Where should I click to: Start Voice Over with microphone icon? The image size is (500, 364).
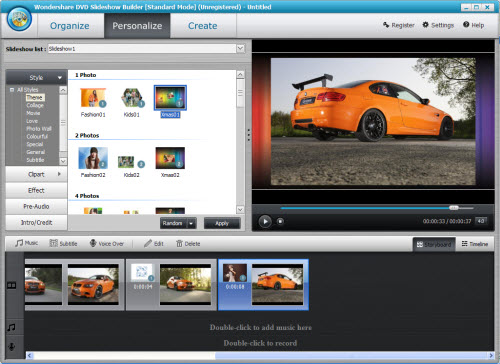107,244
